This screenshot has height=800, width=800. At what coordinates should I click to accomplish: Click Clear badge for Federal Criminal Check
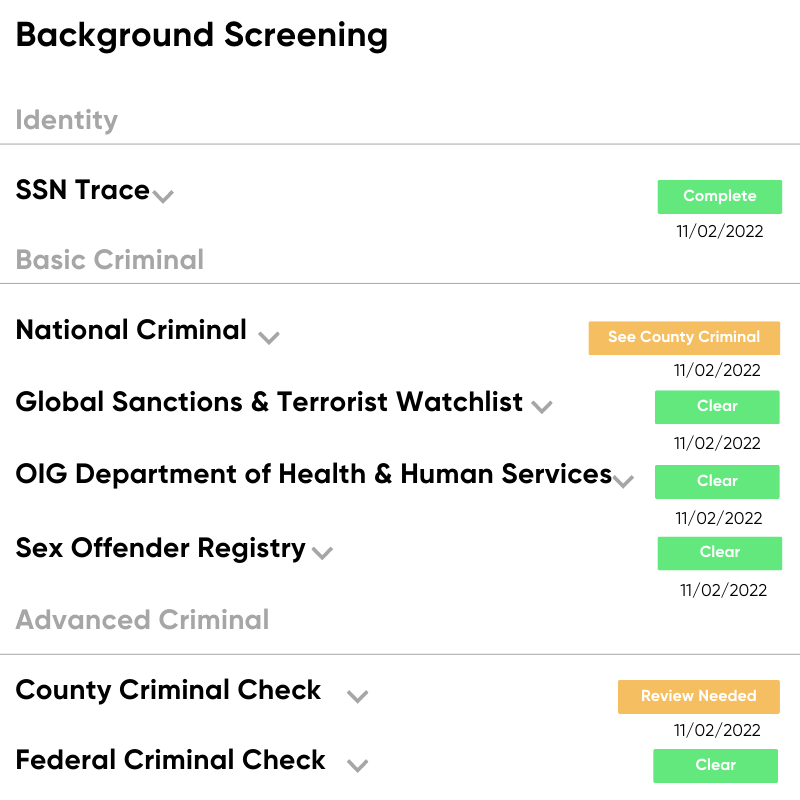tap(715, 766)
